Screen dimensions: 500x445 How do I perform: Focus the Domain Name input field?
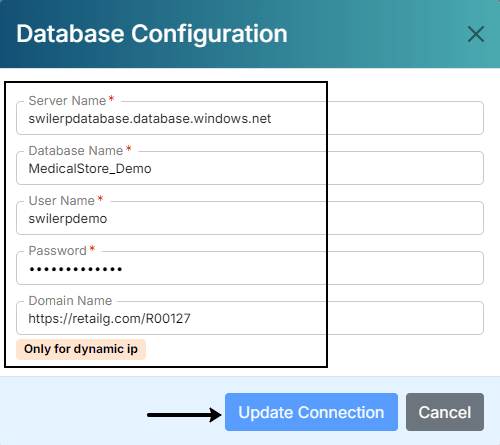250,318
